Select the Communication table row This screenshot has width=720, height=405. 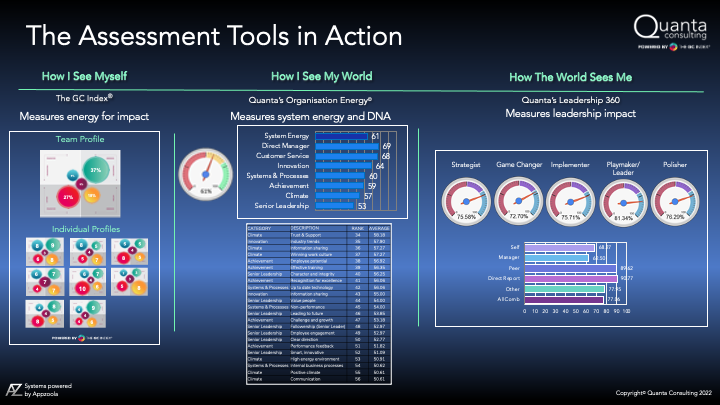tap(319, 379)
